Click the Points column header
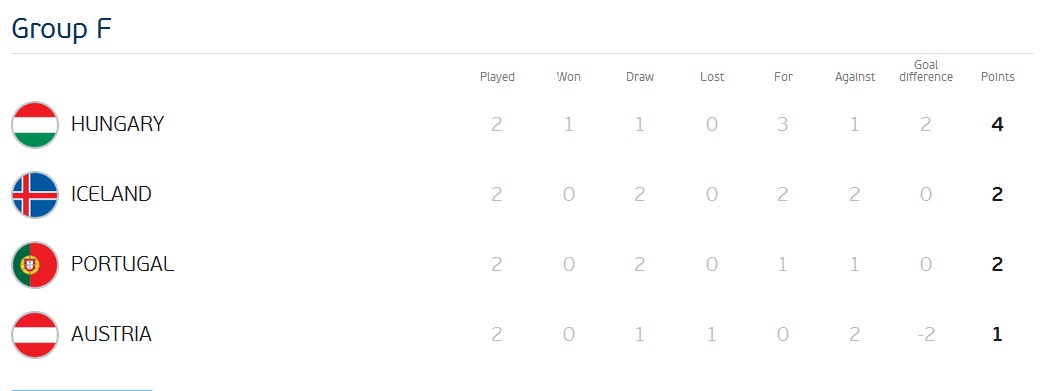This screenshot has height=391, width=1058. click(998, 77)
